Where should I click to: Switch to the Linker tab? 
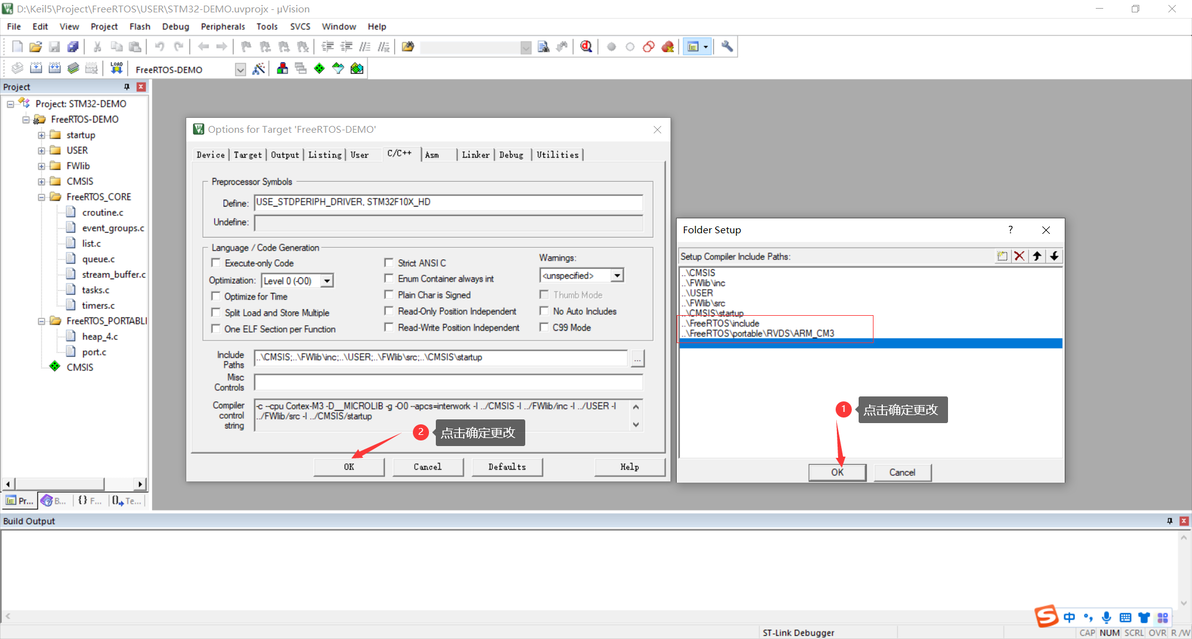point(476,154)
